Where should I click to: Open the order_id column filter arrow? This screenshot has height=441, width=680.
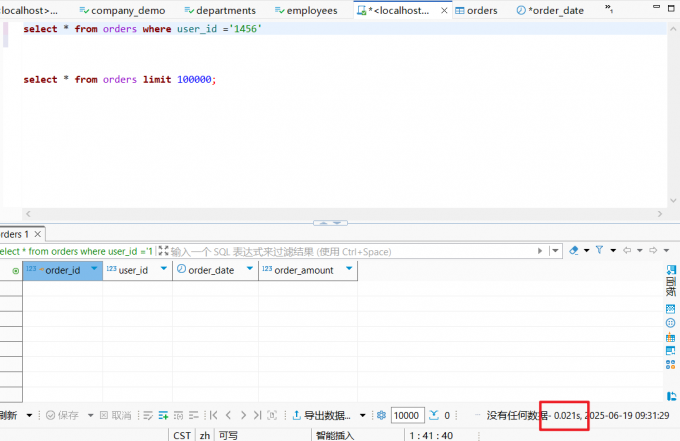pyautogui.click(x=94, y=269)
